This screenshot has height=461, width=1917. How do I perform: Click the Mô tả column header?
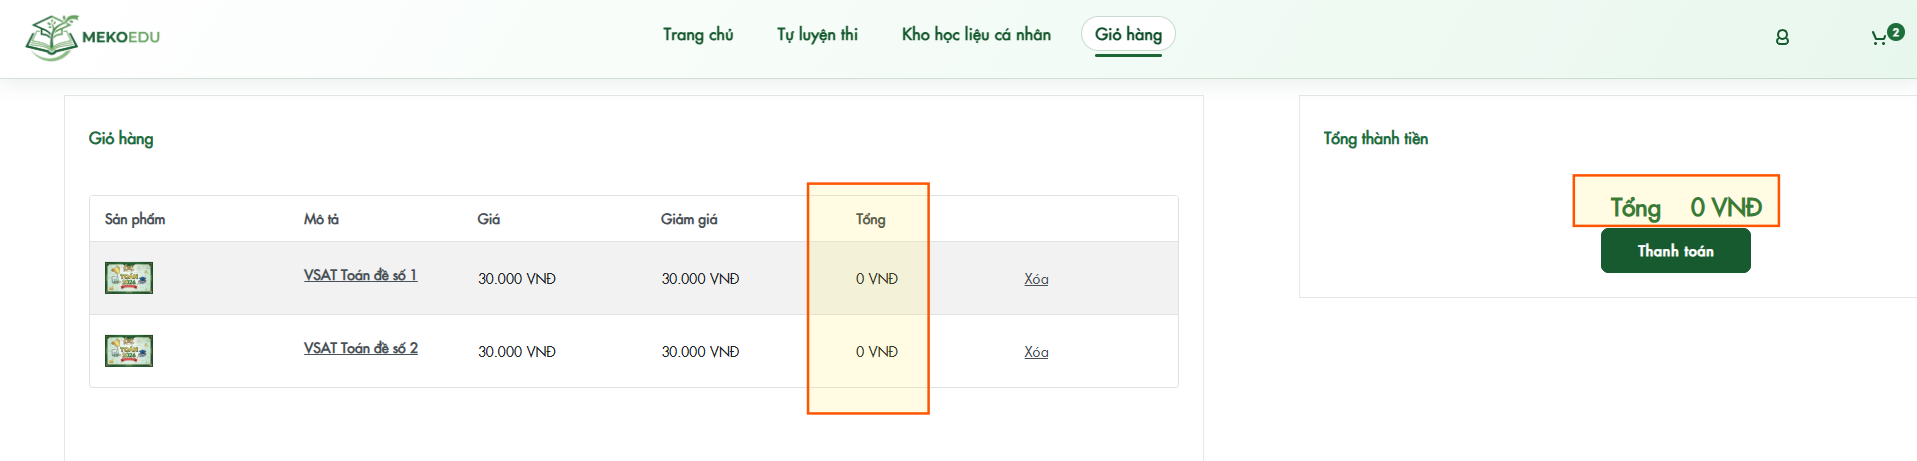(x=321, y=219)
